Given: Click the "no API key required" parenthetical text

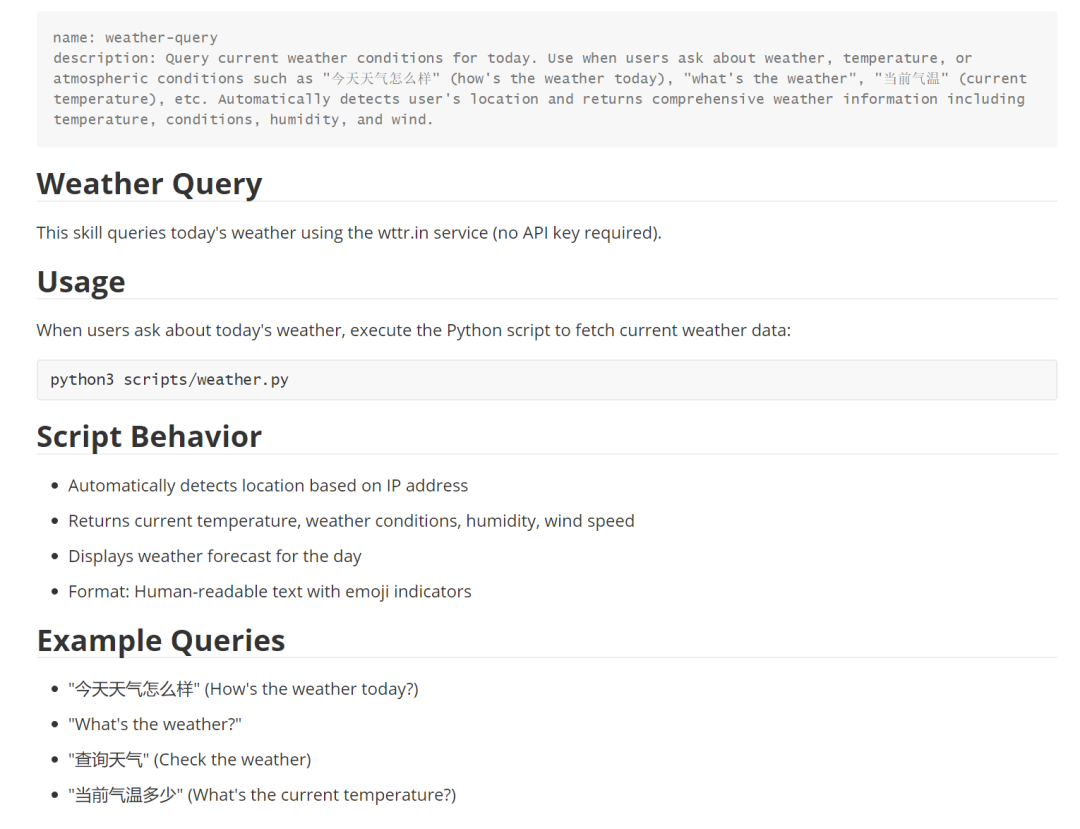Looking at the screenshot, I should click(x=575, y=233).
